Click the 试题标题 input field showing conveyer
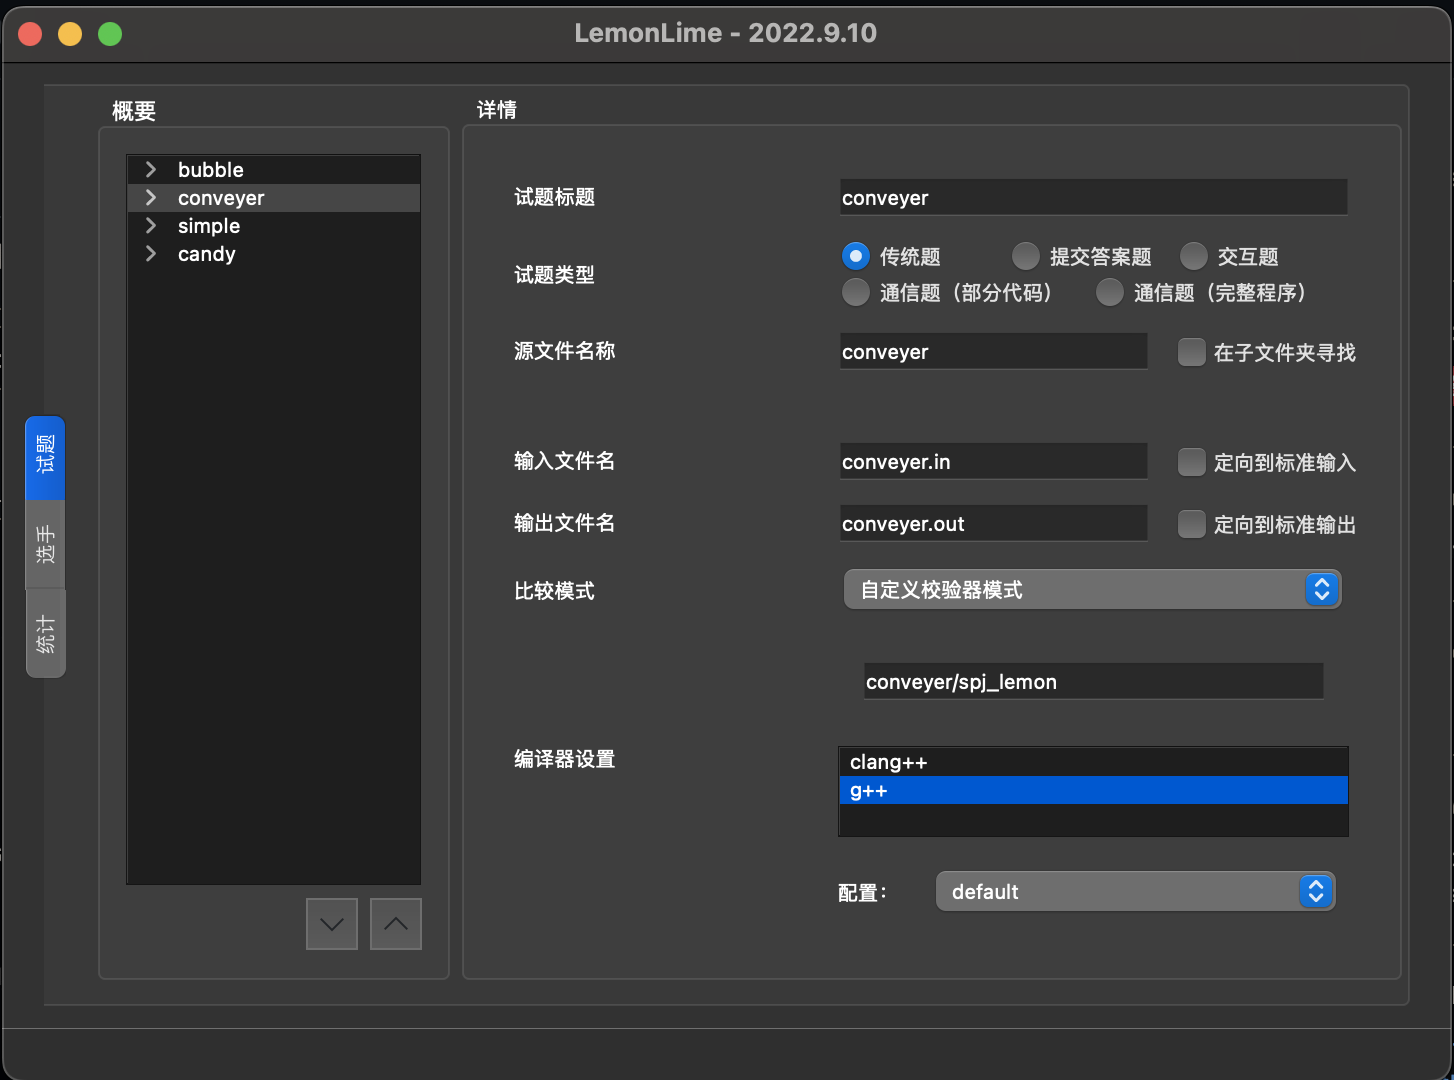Screen dimensions: 1454x1080 (x=1093, y=197)
